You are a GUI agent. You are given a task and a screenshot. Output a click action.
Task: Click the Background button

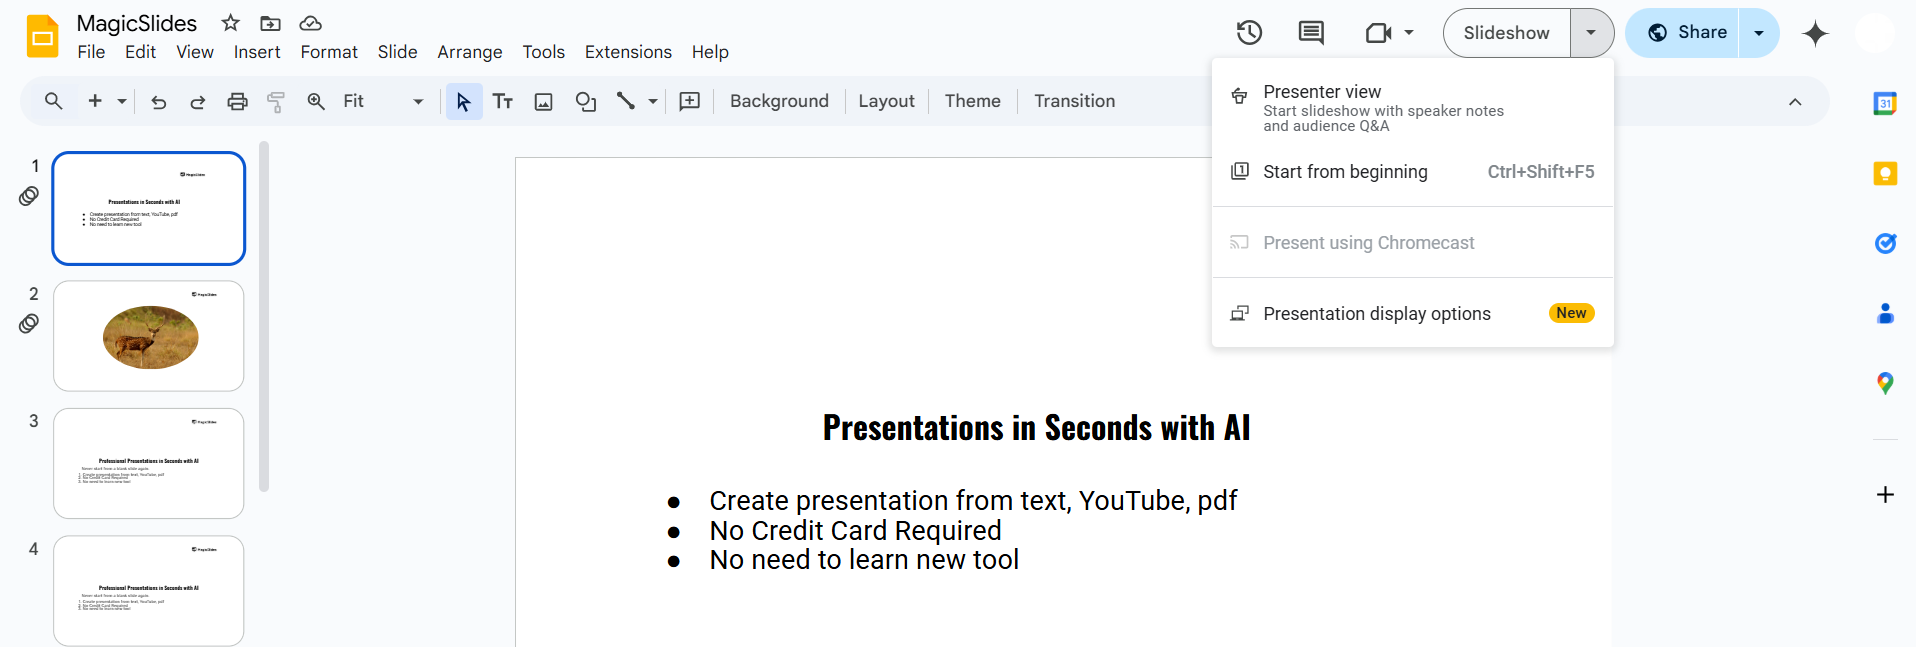(x=779, y=101)
